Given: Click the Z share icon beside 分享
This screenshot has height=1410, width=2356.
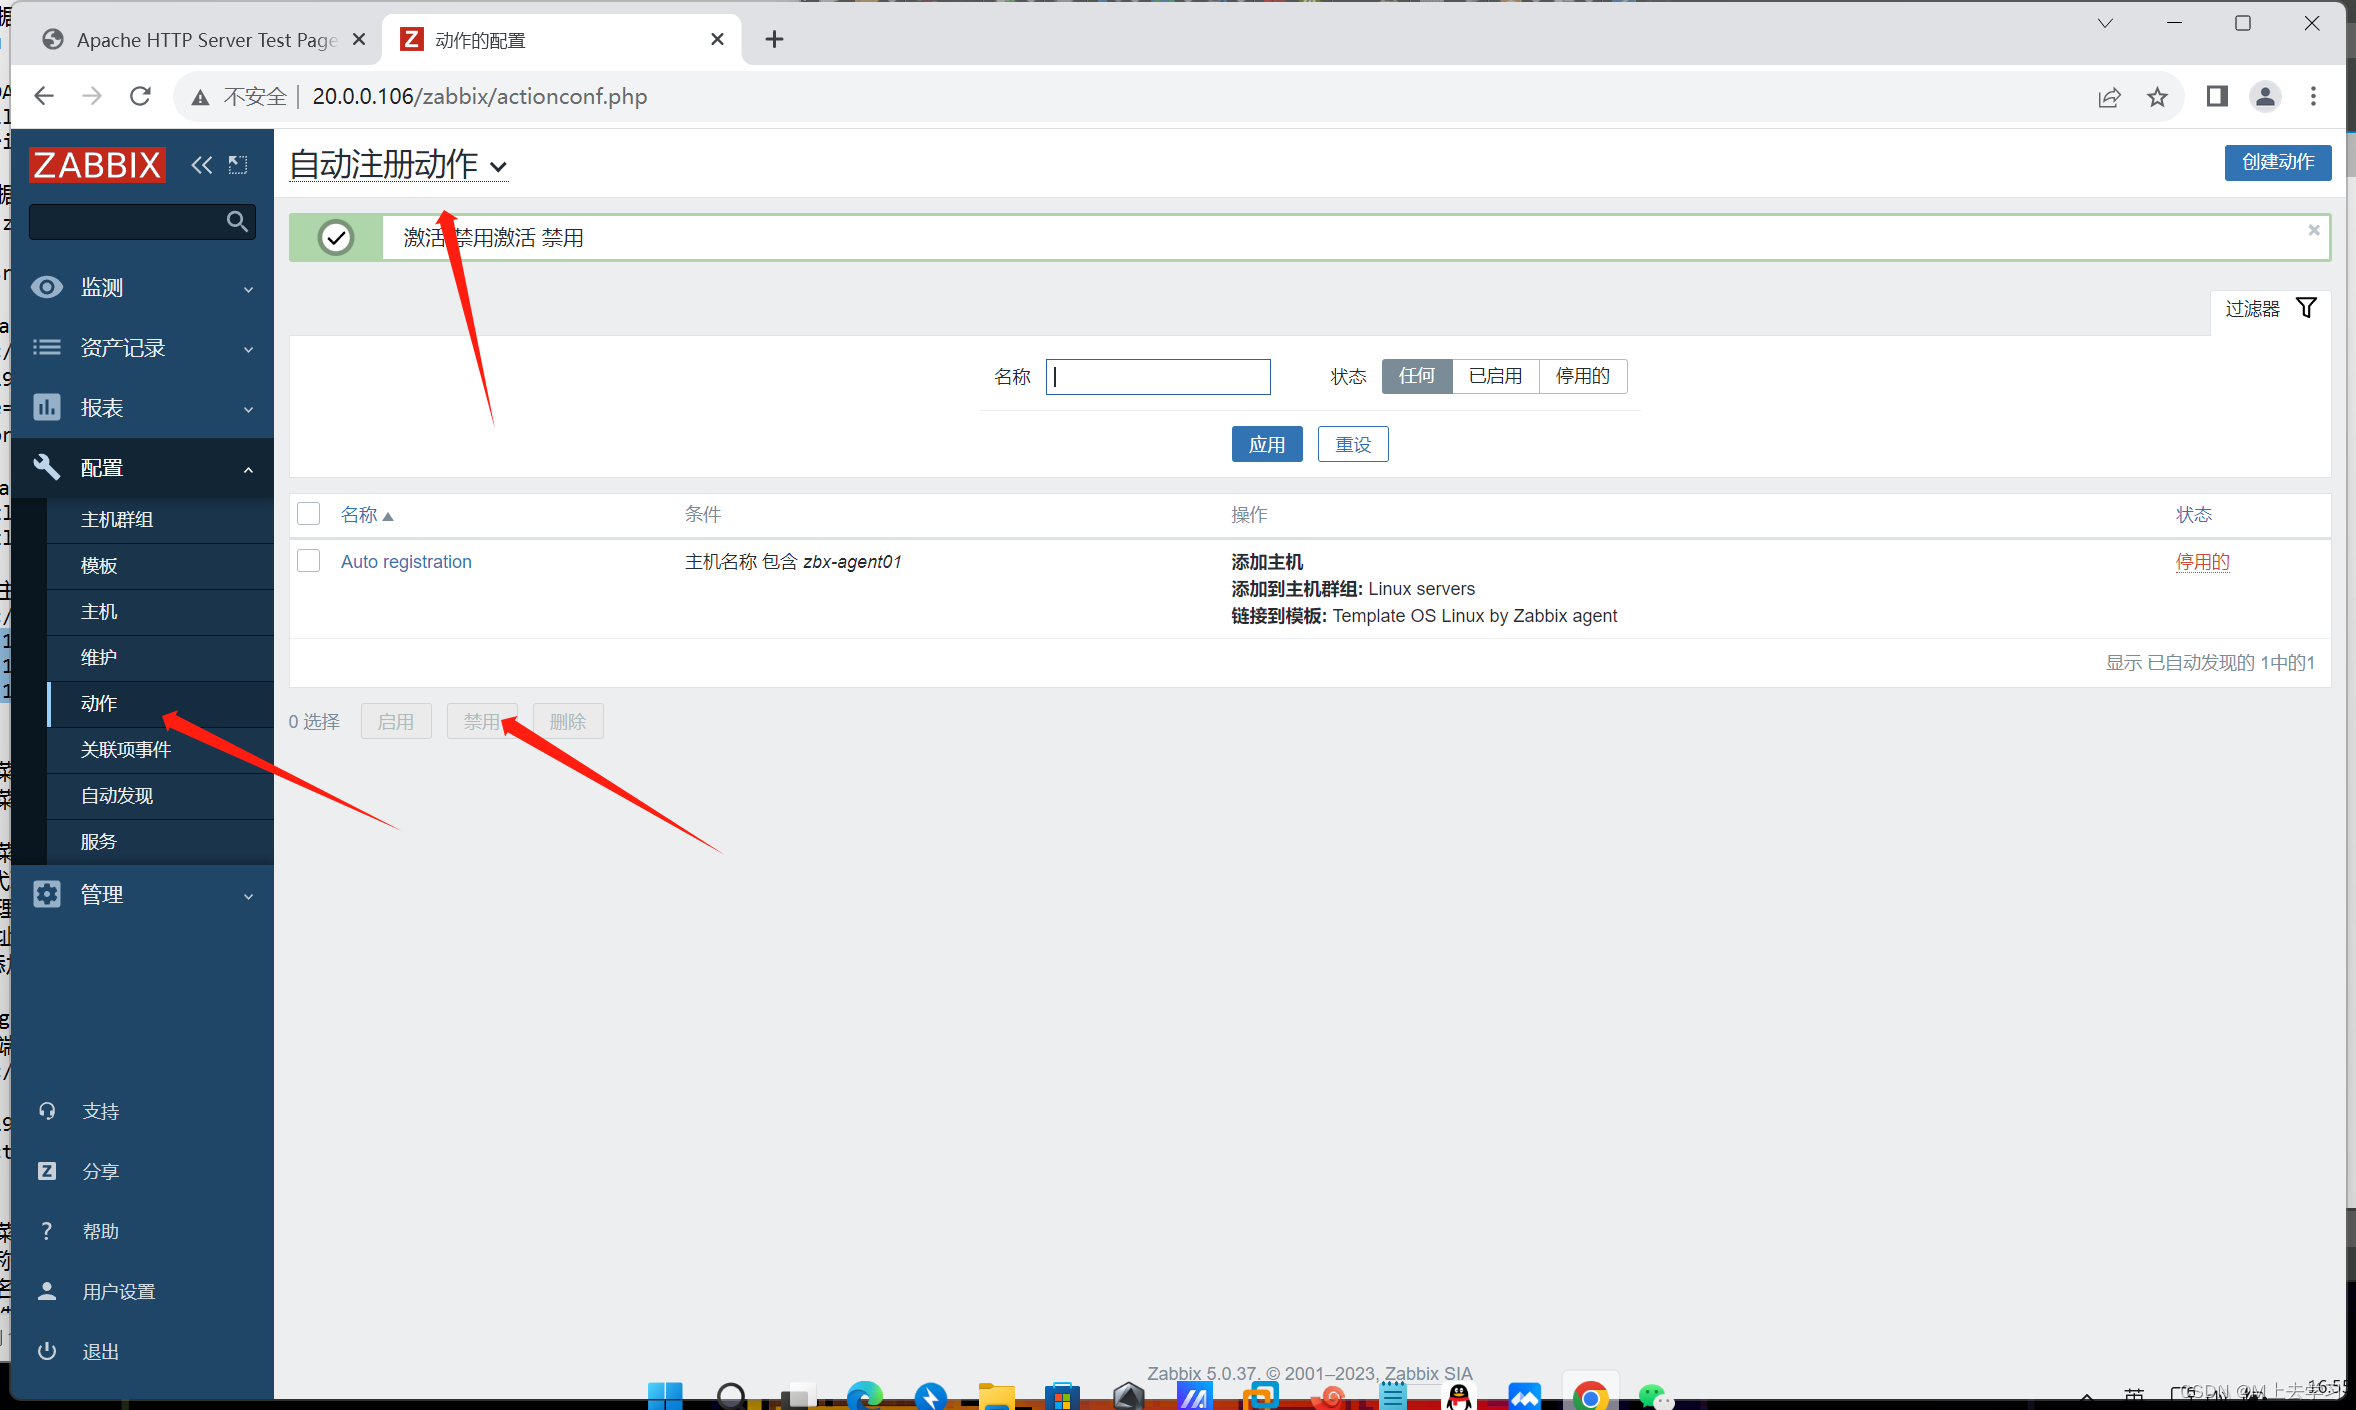Looking at the screenshot, I should 47,1171.
